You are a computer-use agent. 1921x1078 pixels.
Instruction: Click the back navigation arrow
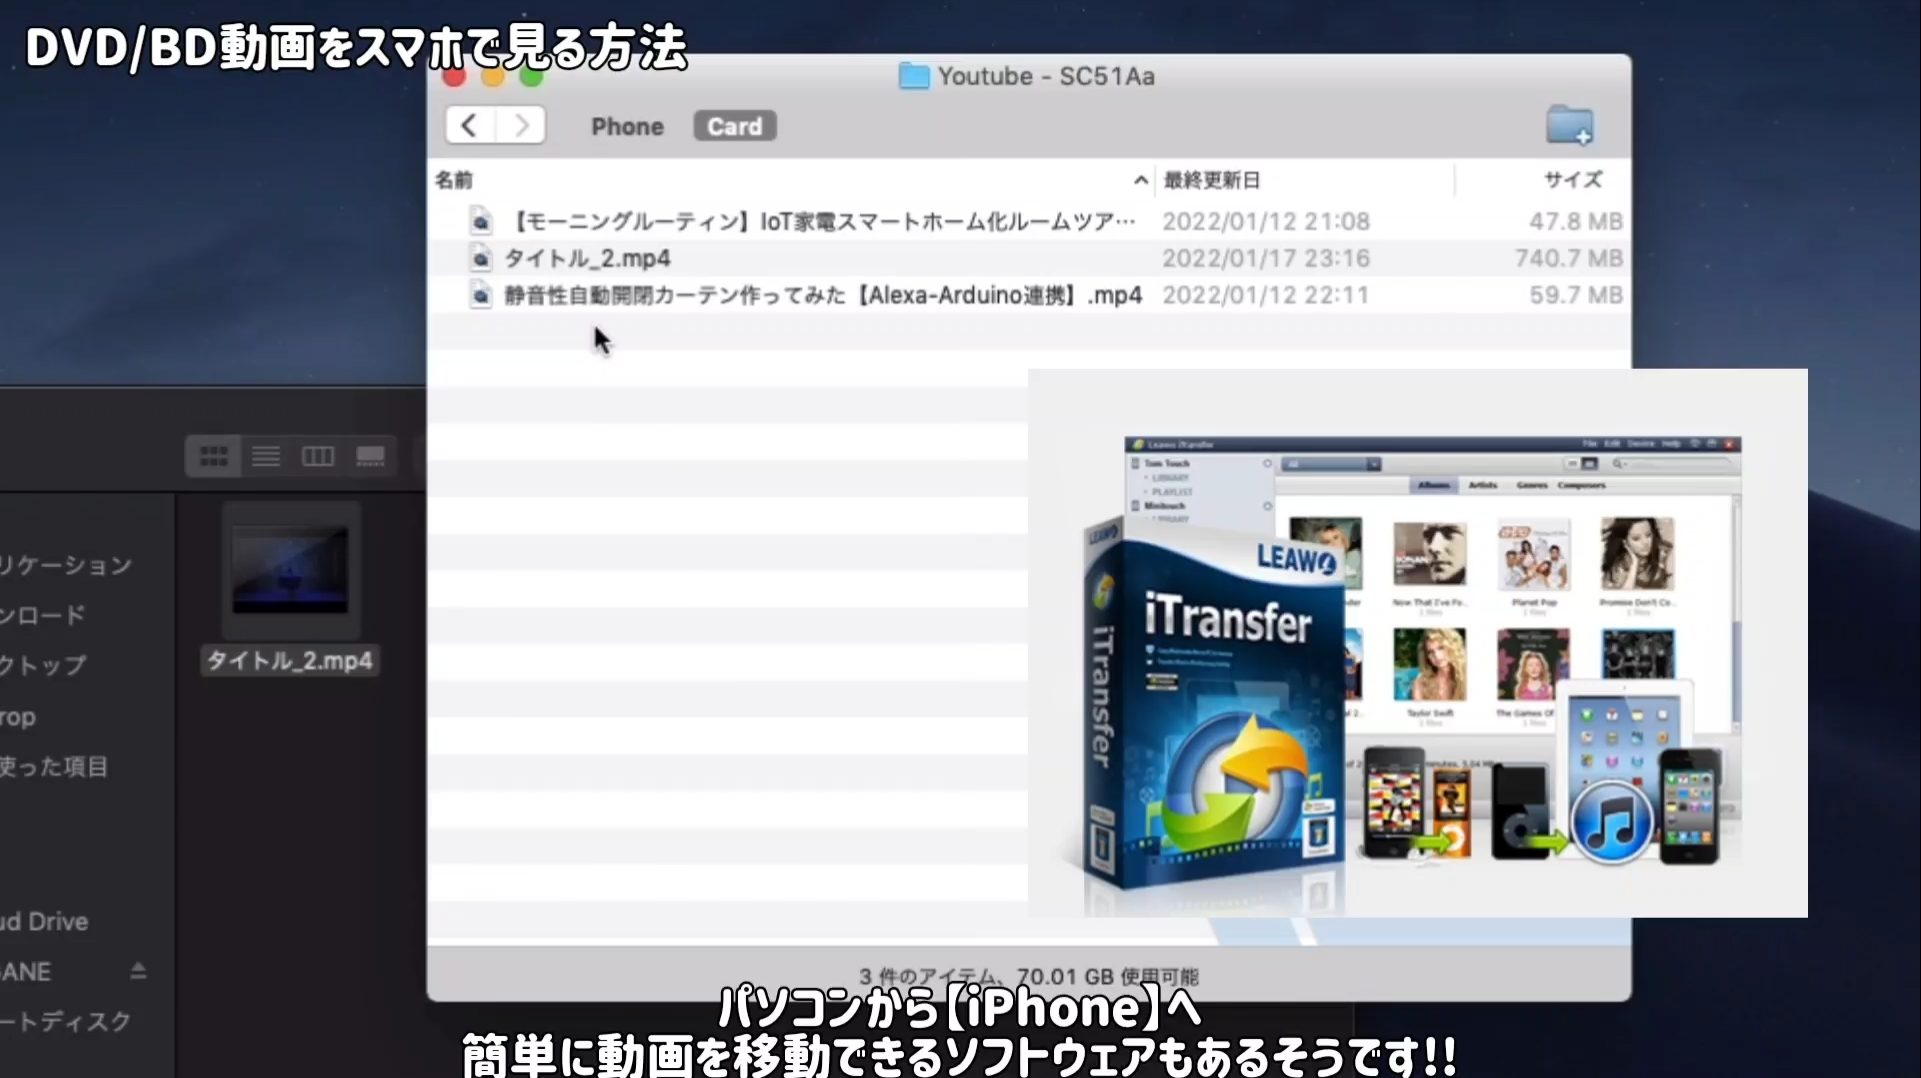click(469, 126)
